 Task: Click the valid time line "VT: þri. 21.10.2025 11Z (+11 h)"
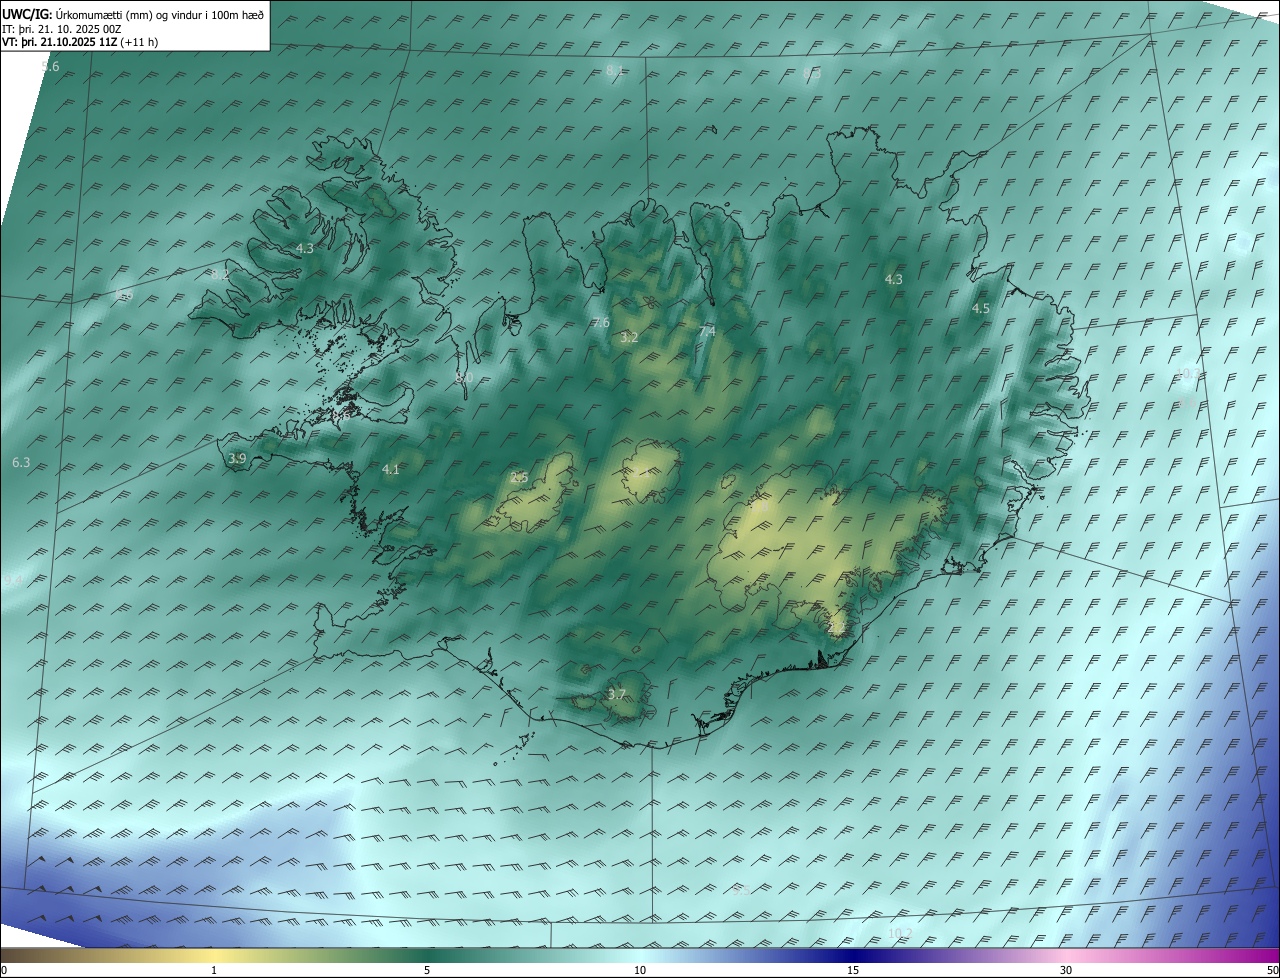click(x=80, y=42)
